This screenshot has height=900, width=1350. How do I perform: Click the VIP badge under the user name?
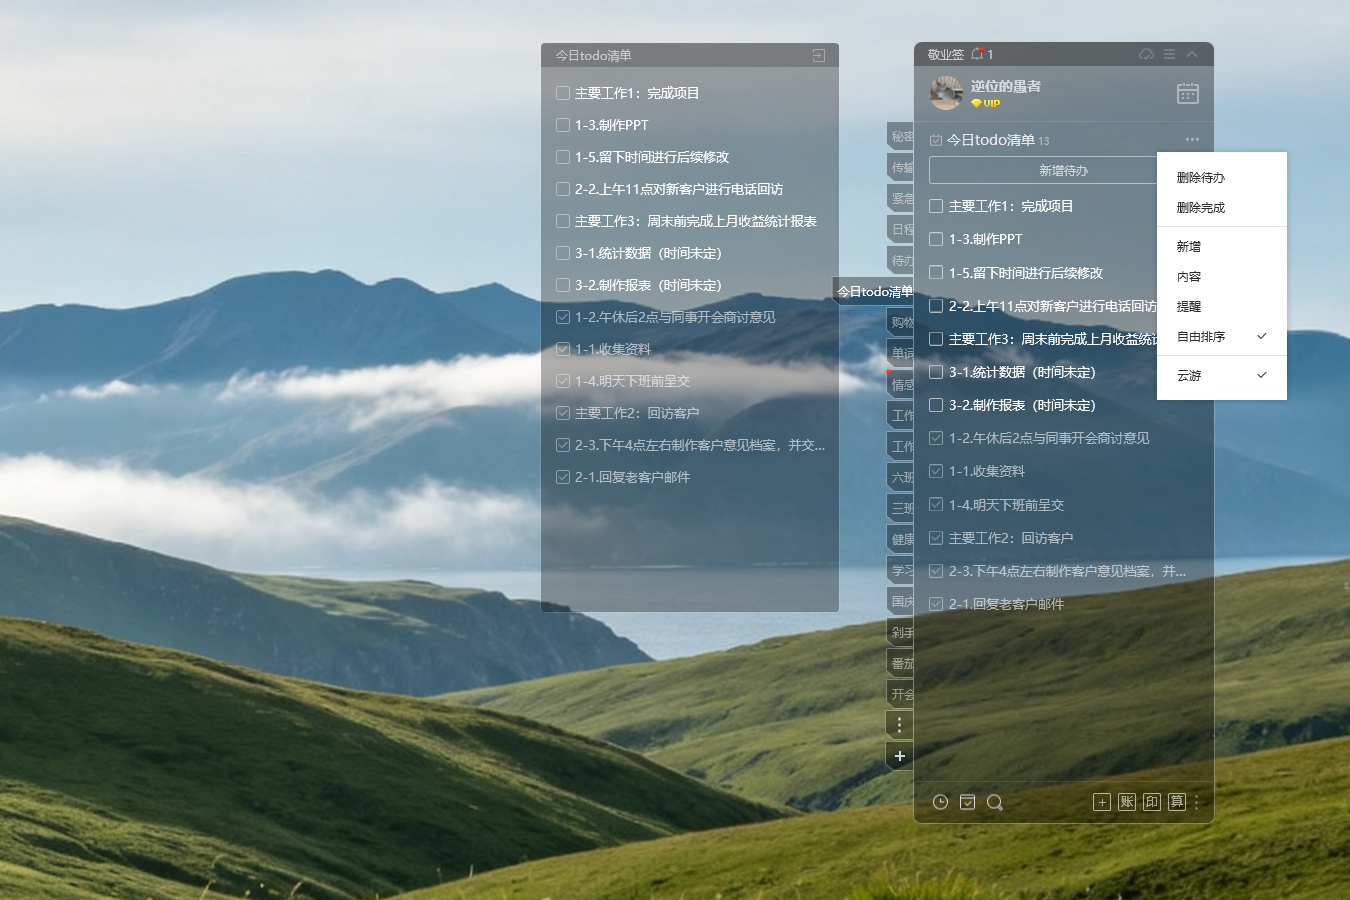pyautogui.click(x=986, y=103)
